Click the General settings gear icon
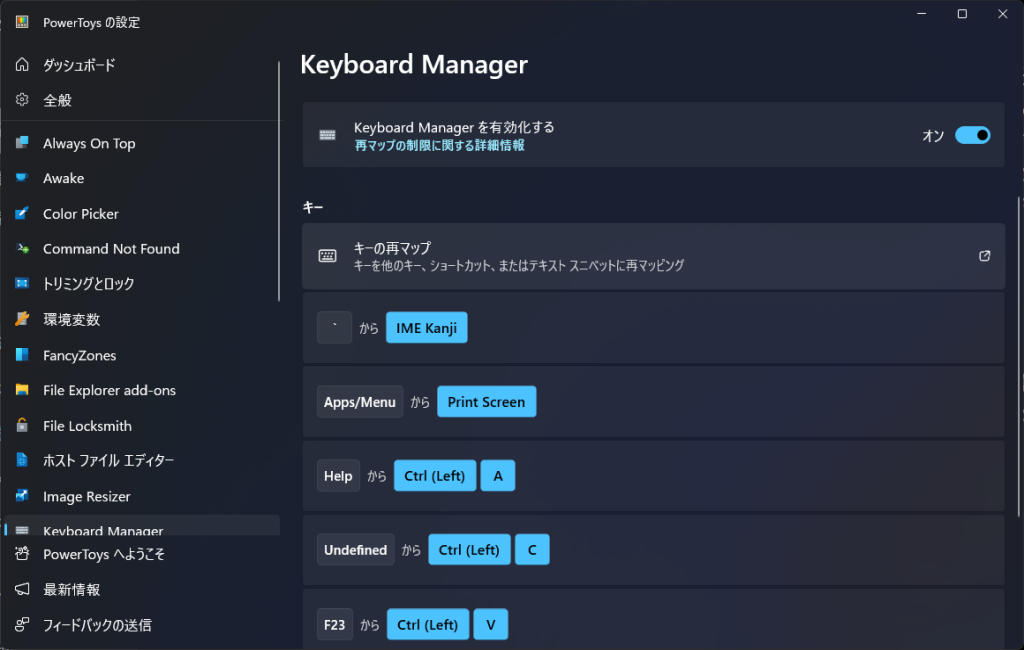The height and width of the screenshot is (650, 1024). coord(22,99)
